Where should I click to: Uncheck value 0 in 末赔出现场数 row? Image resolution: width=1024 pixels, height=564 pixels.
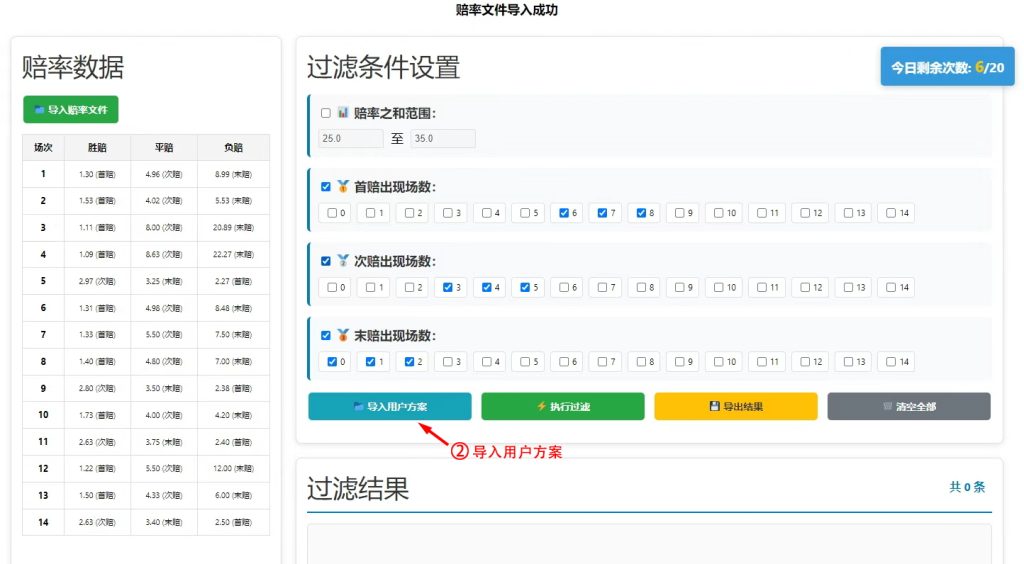pos(332,362)
